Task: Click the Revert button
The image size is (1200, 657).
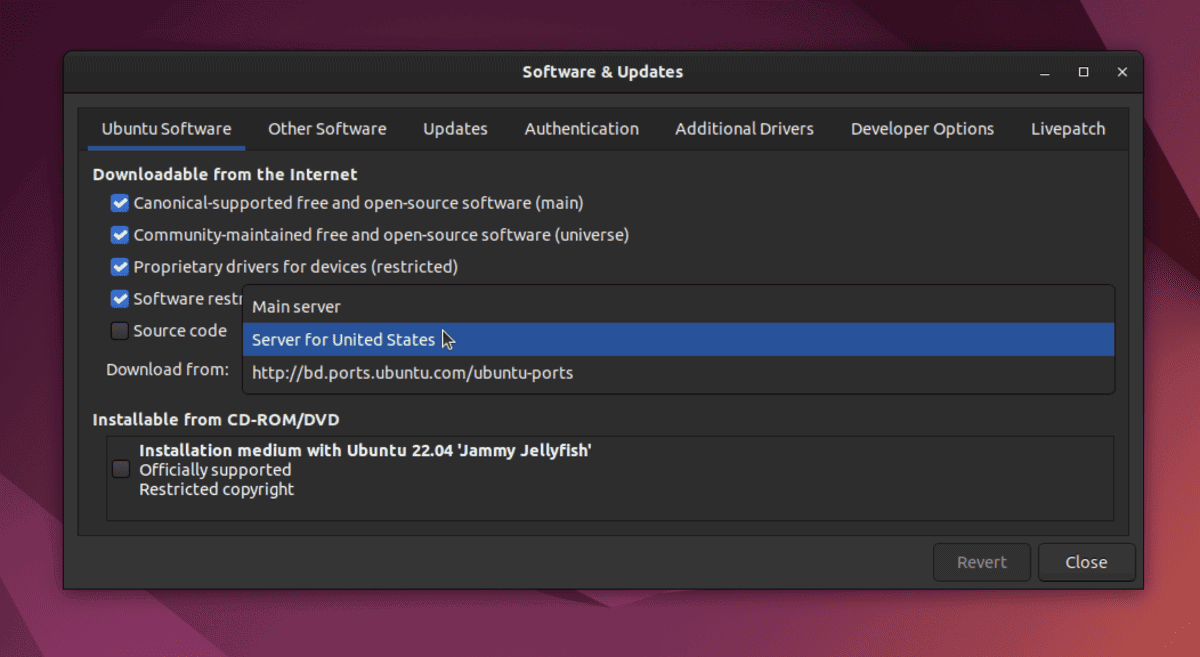Action: pyautogui.click(x=982, y=562)
